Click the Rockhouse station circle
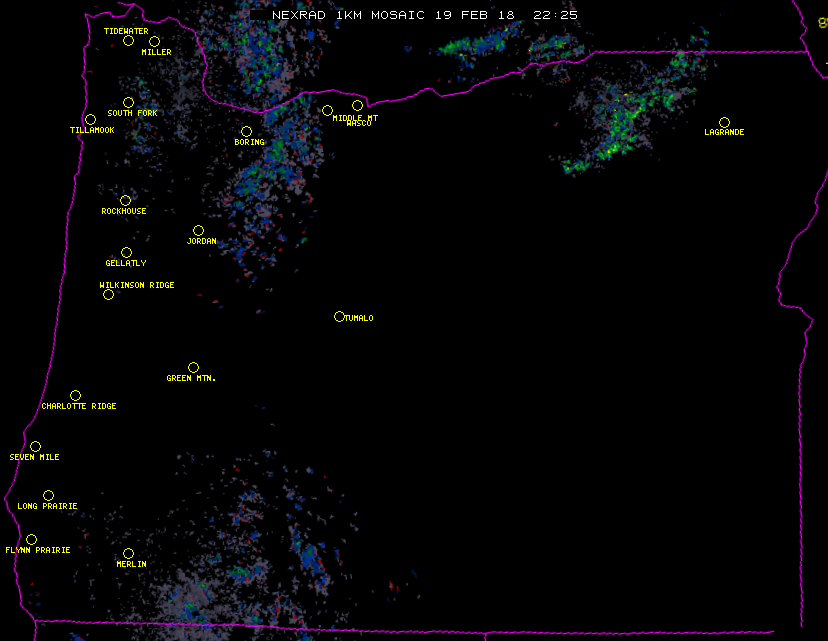 [125, 201]
